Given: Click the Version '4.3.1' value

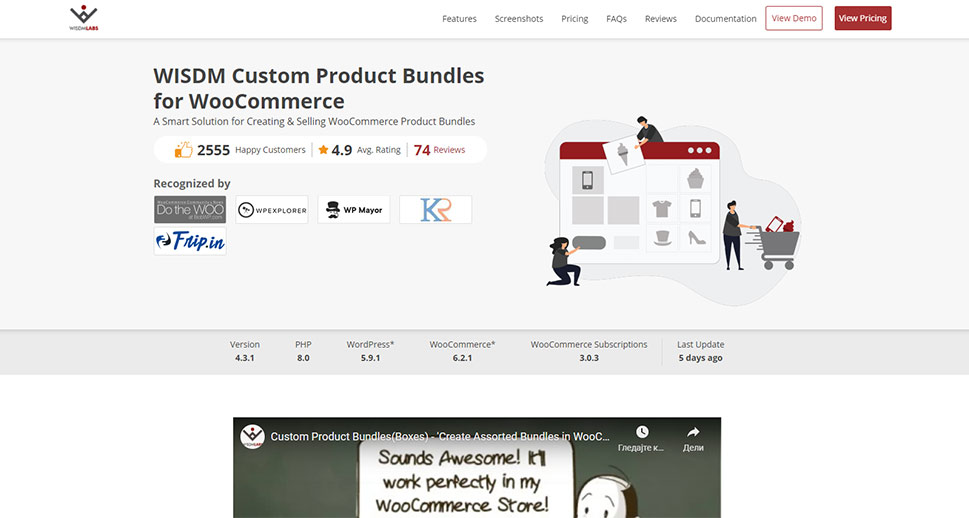Looking at the screenshot, I should [245, 358].
